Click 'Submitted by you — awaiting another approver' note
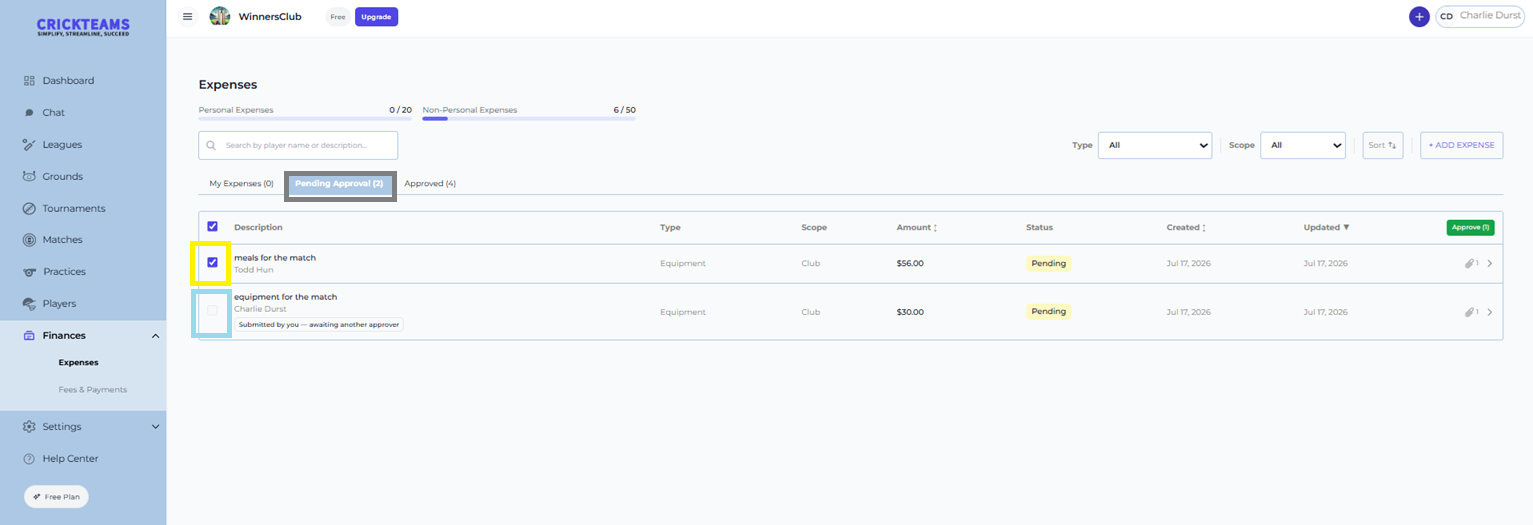The image size is (1533, 525). coord(319,325)
